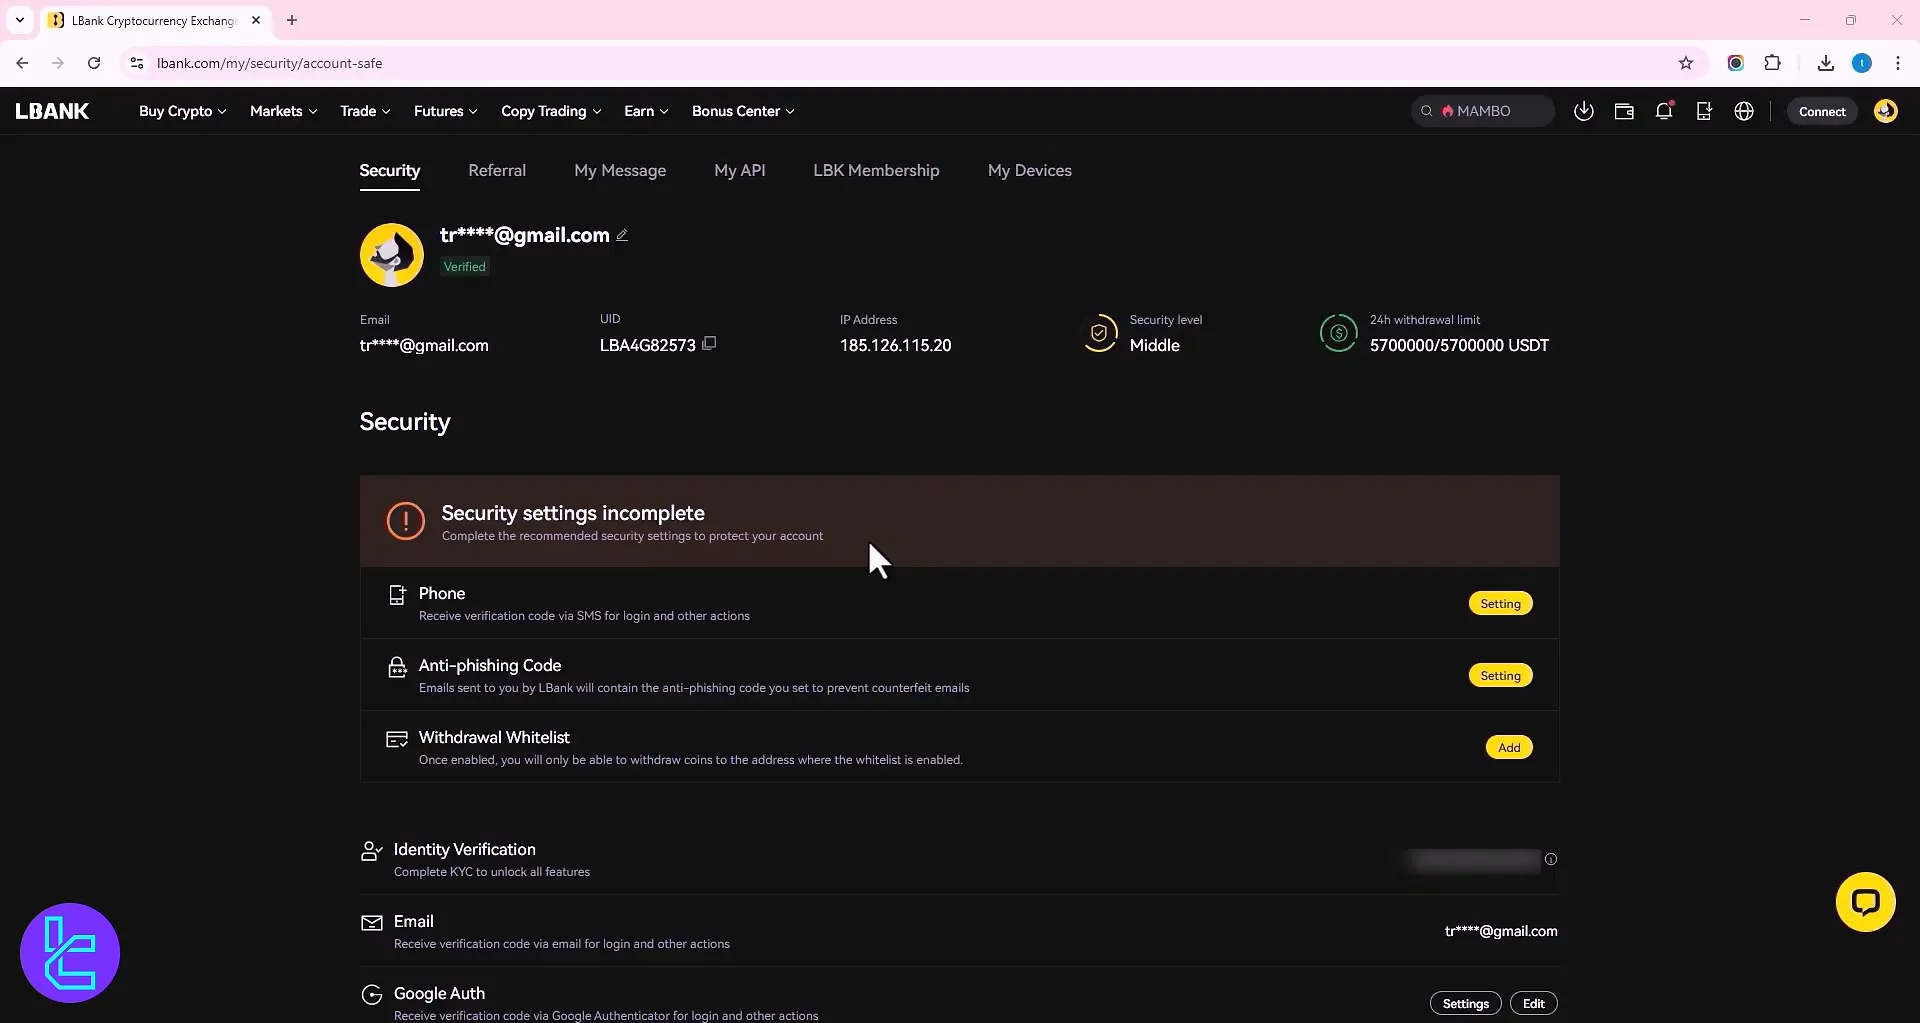
Task: Open the browser downloads icon
Action: click(x=1825, y=63)
